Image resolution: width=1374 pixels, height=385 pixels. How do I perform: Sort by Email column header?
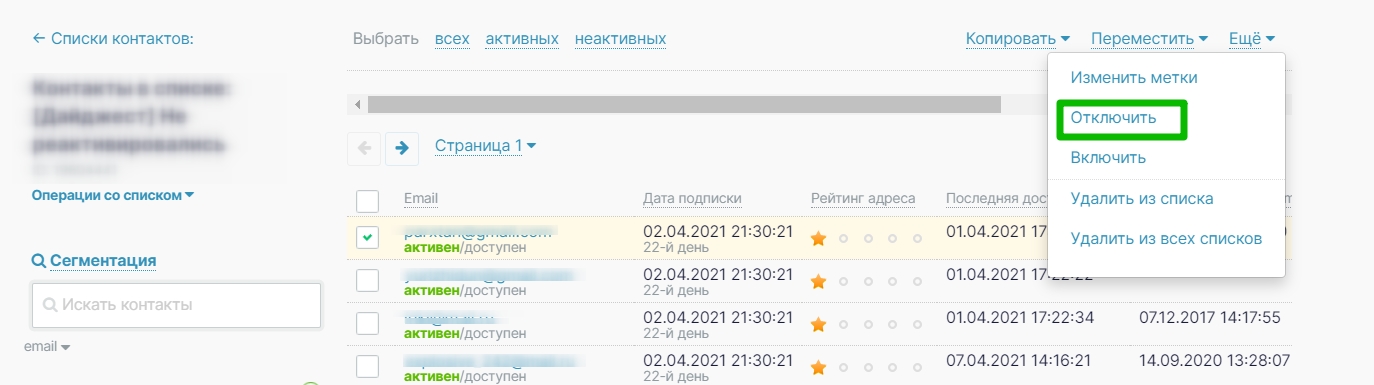(x=421, y=198)
